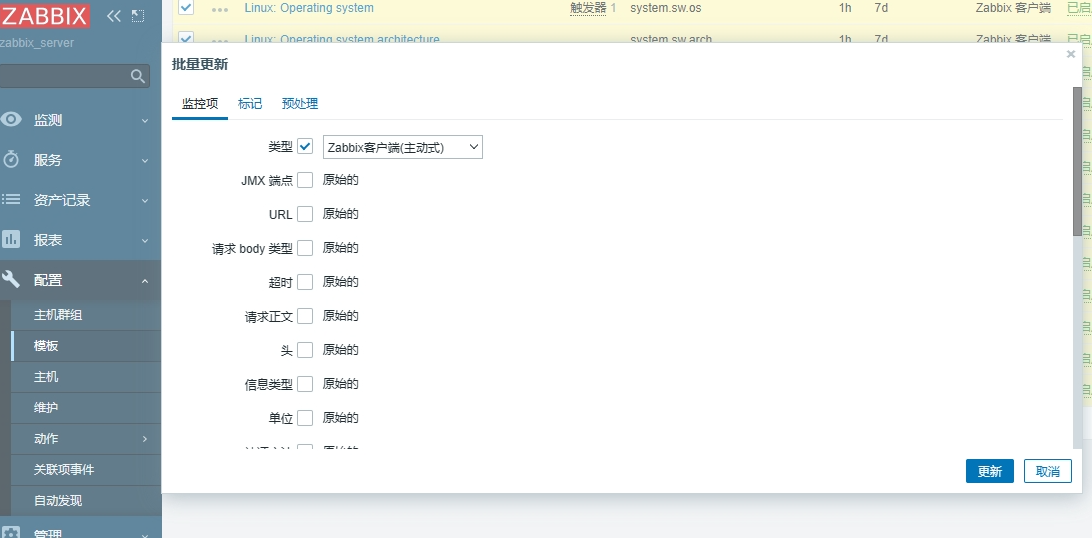Collapse the 配置 menu section
1092x538 pixels.
pyautogui.click(x=144, y=281)
